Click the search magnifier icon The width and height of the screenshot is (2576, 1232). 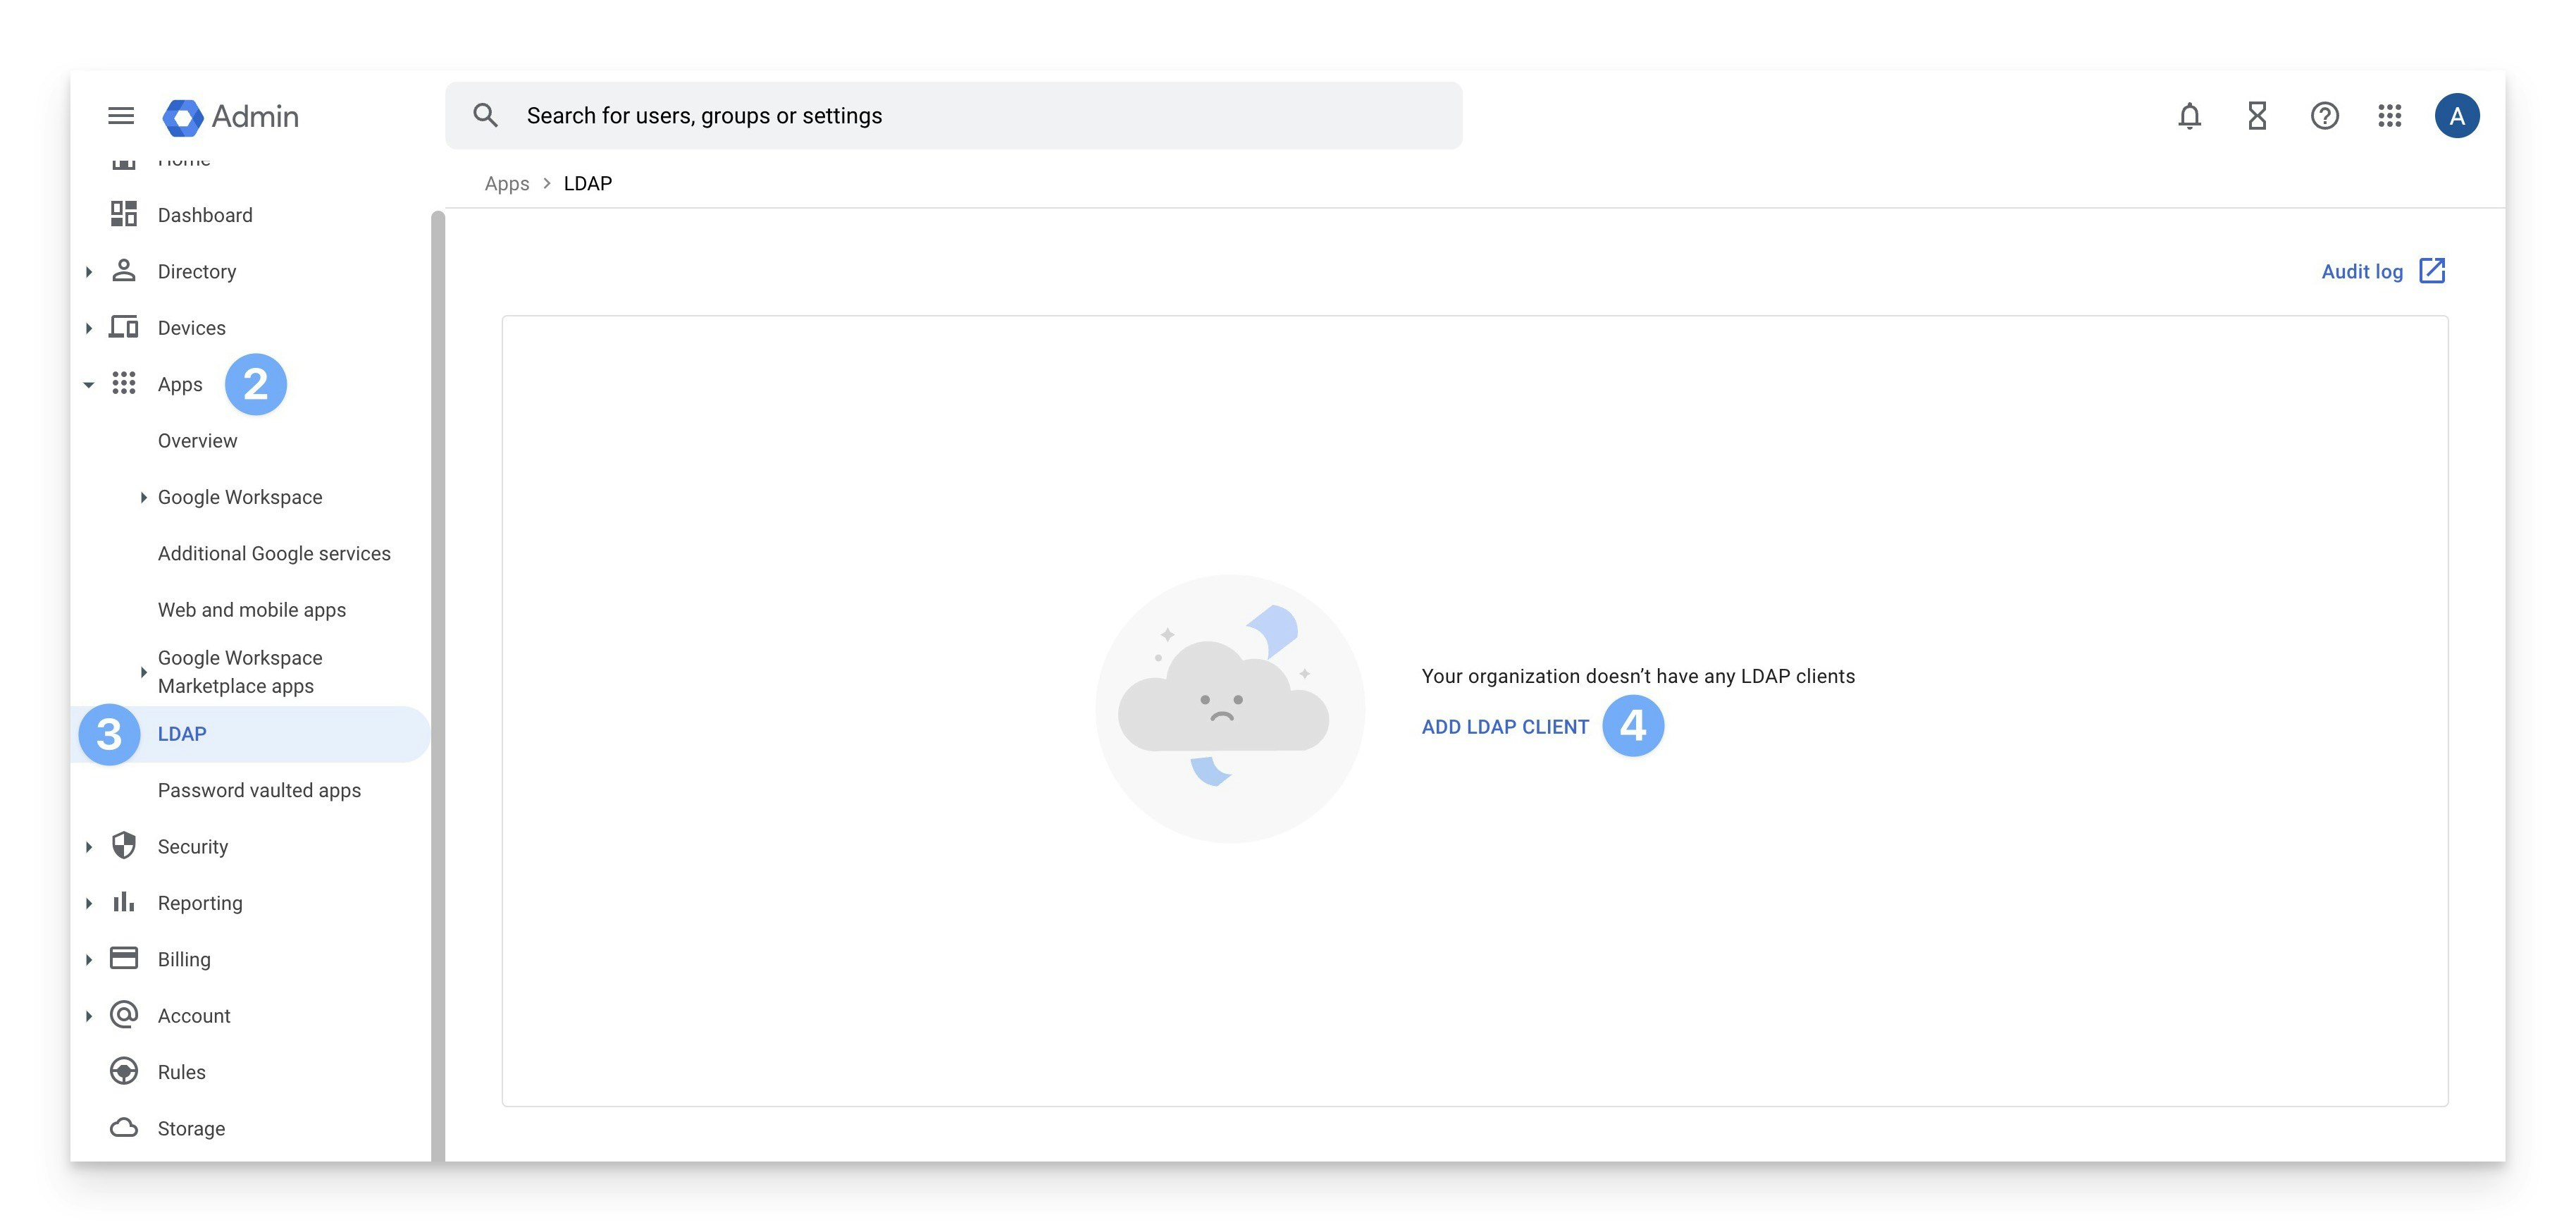tap(485, 116)
